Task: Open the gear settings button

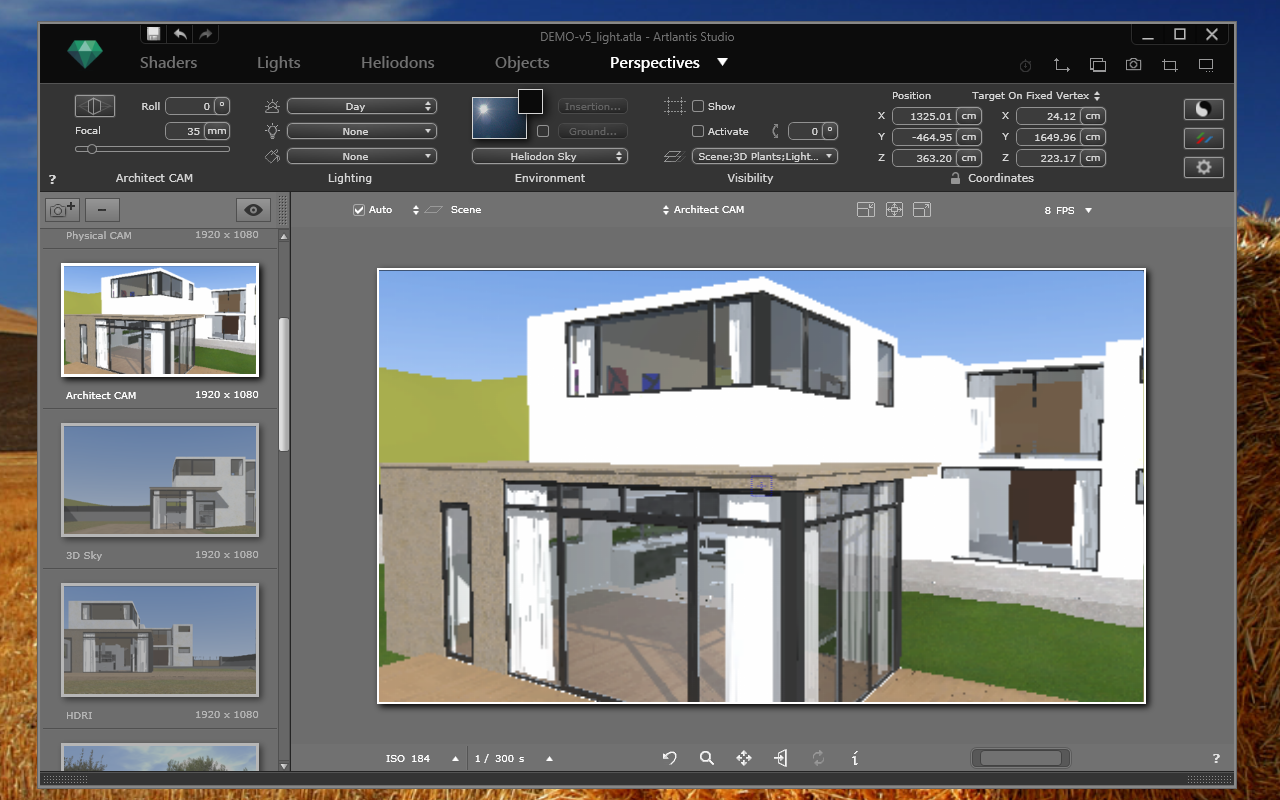Action: tap(1203, 167)
